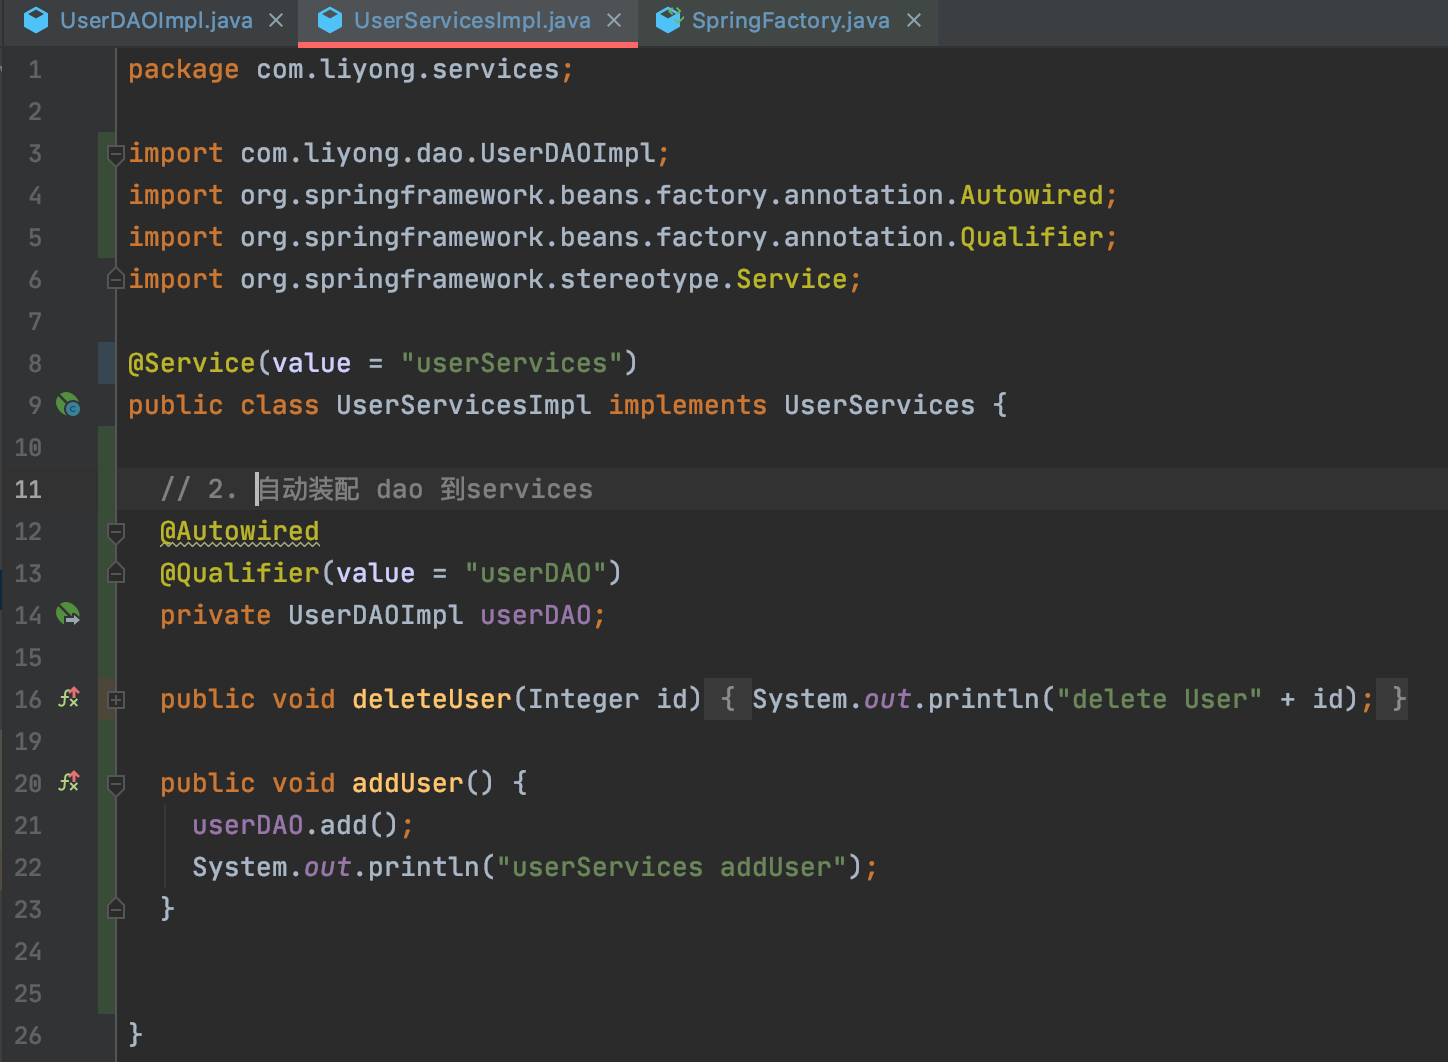Expand the folded deleteUser method on line 16
The image size is (1448, 1062).
[x=116, y=700]
